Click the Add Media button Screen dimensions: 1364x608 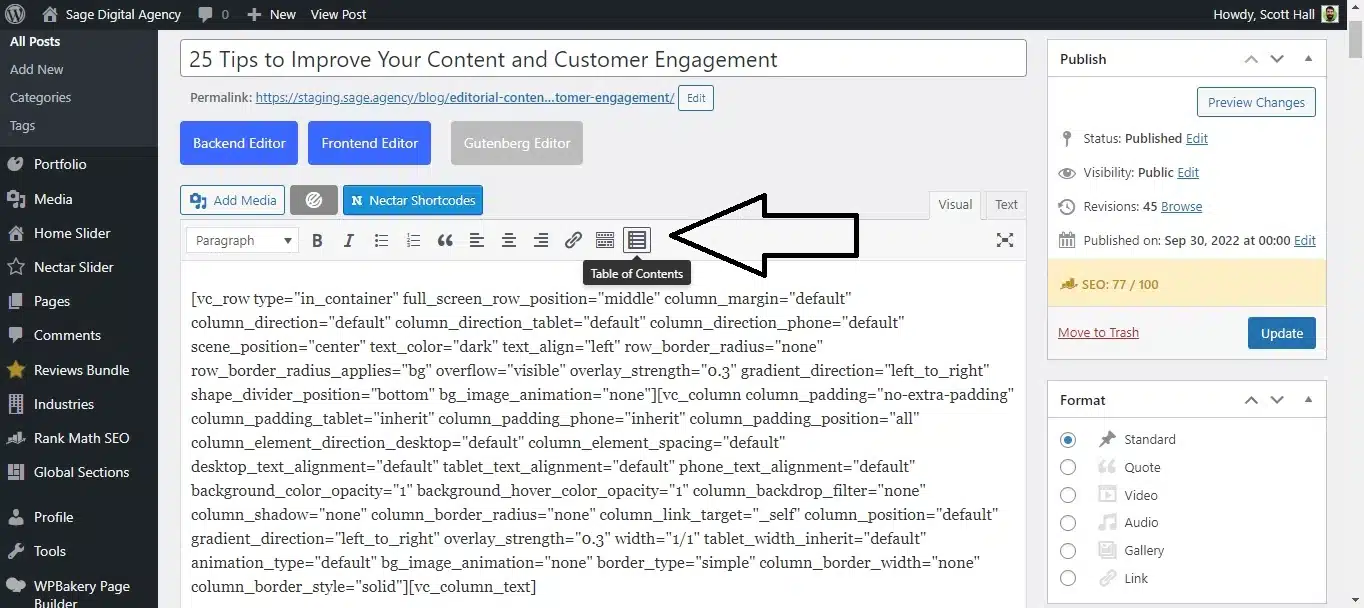click(x=233, y=200)
